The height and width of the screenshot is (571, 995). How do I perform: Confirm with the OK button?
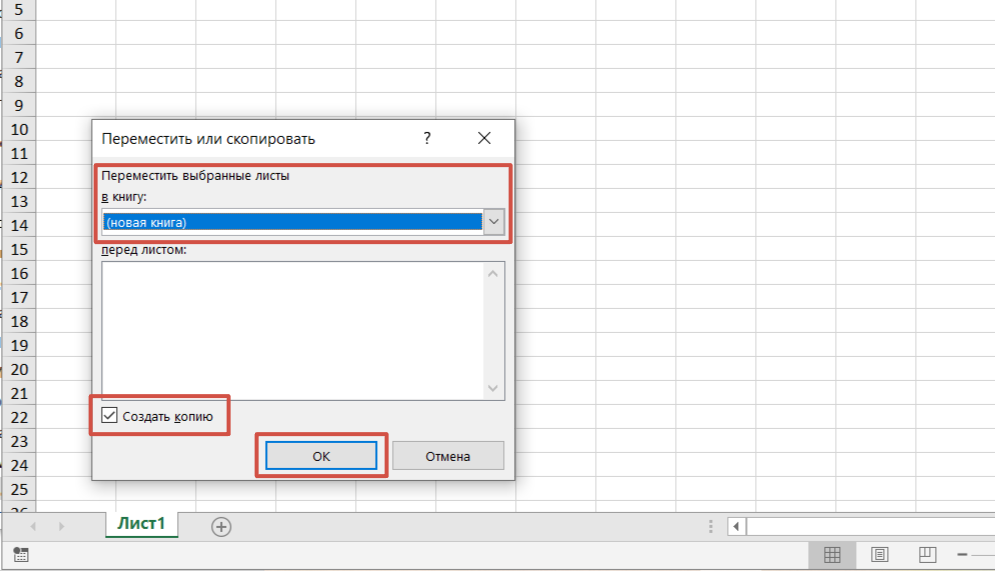(321, 456)
